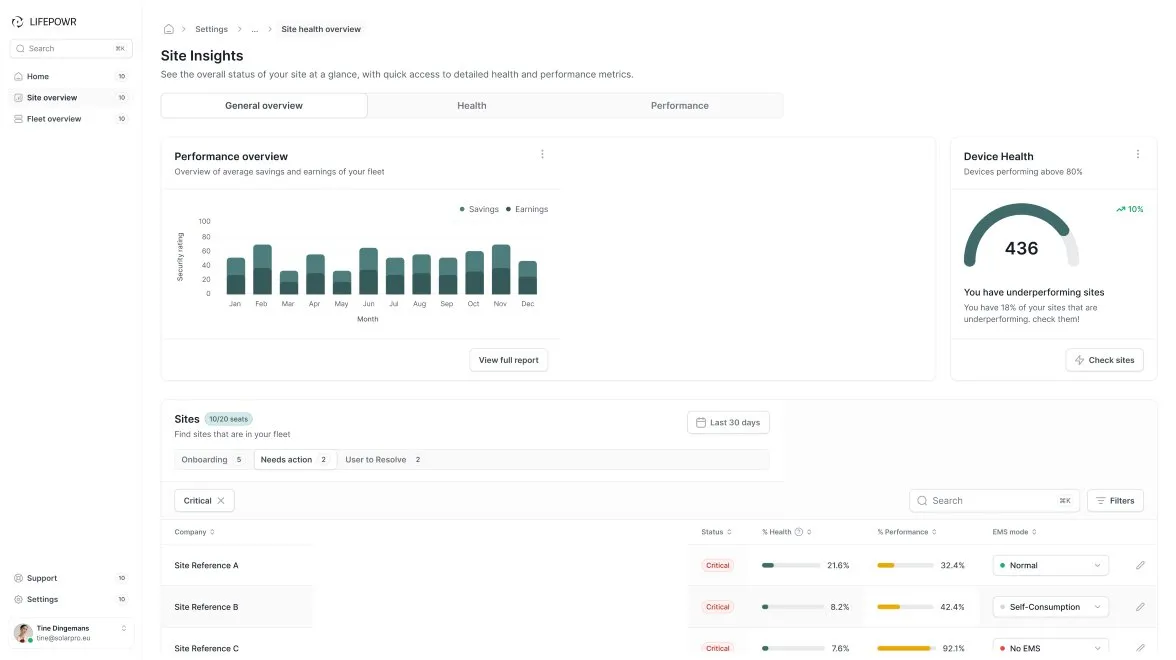The image size is (1176, 660).
Task: Select the Onboarding sites tab
Action: 212,460
